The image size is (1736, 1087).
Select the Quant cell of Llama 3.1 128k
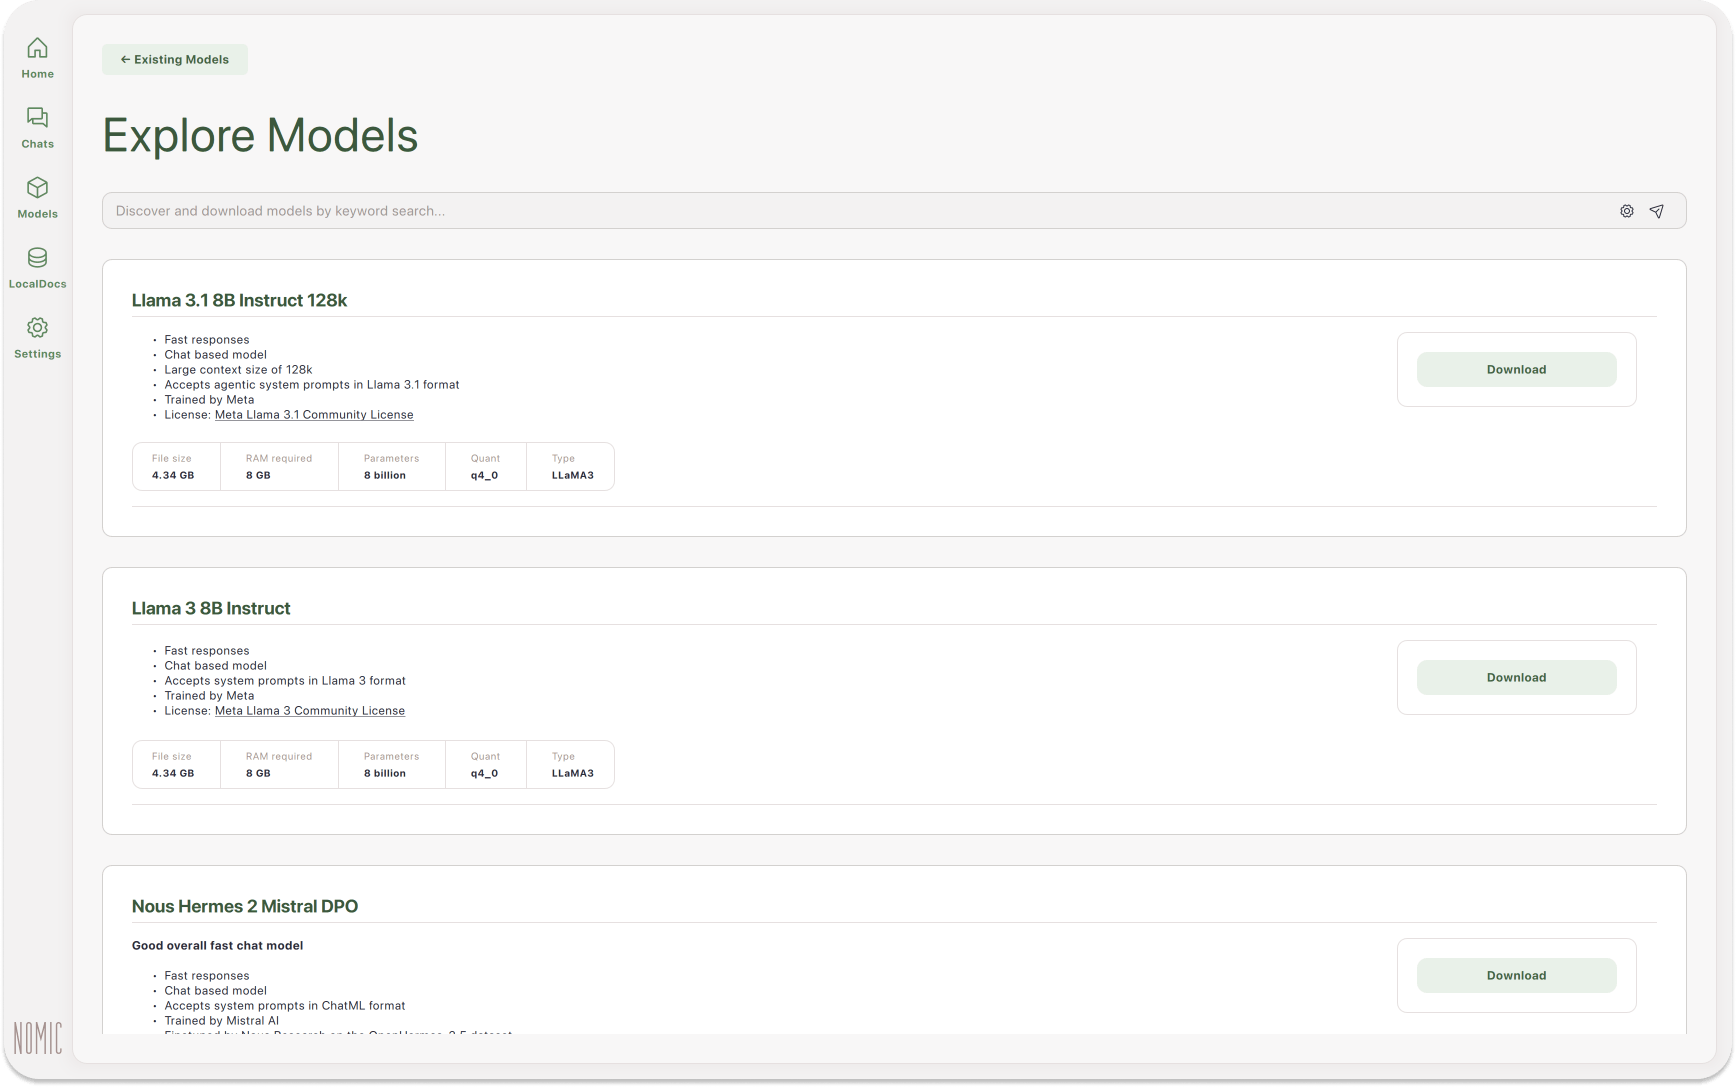click(x=486, y=467)
